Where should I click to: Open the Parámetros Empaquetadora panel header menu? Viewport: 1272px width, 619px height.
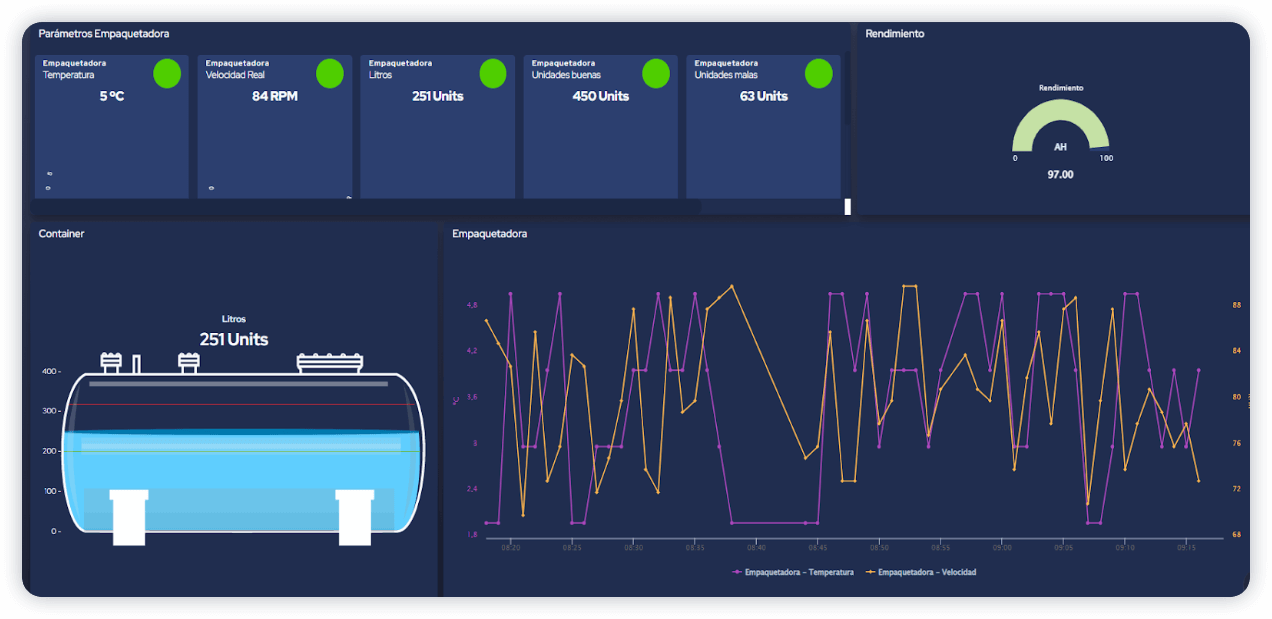pyautogui.click(x=103, y=33)
